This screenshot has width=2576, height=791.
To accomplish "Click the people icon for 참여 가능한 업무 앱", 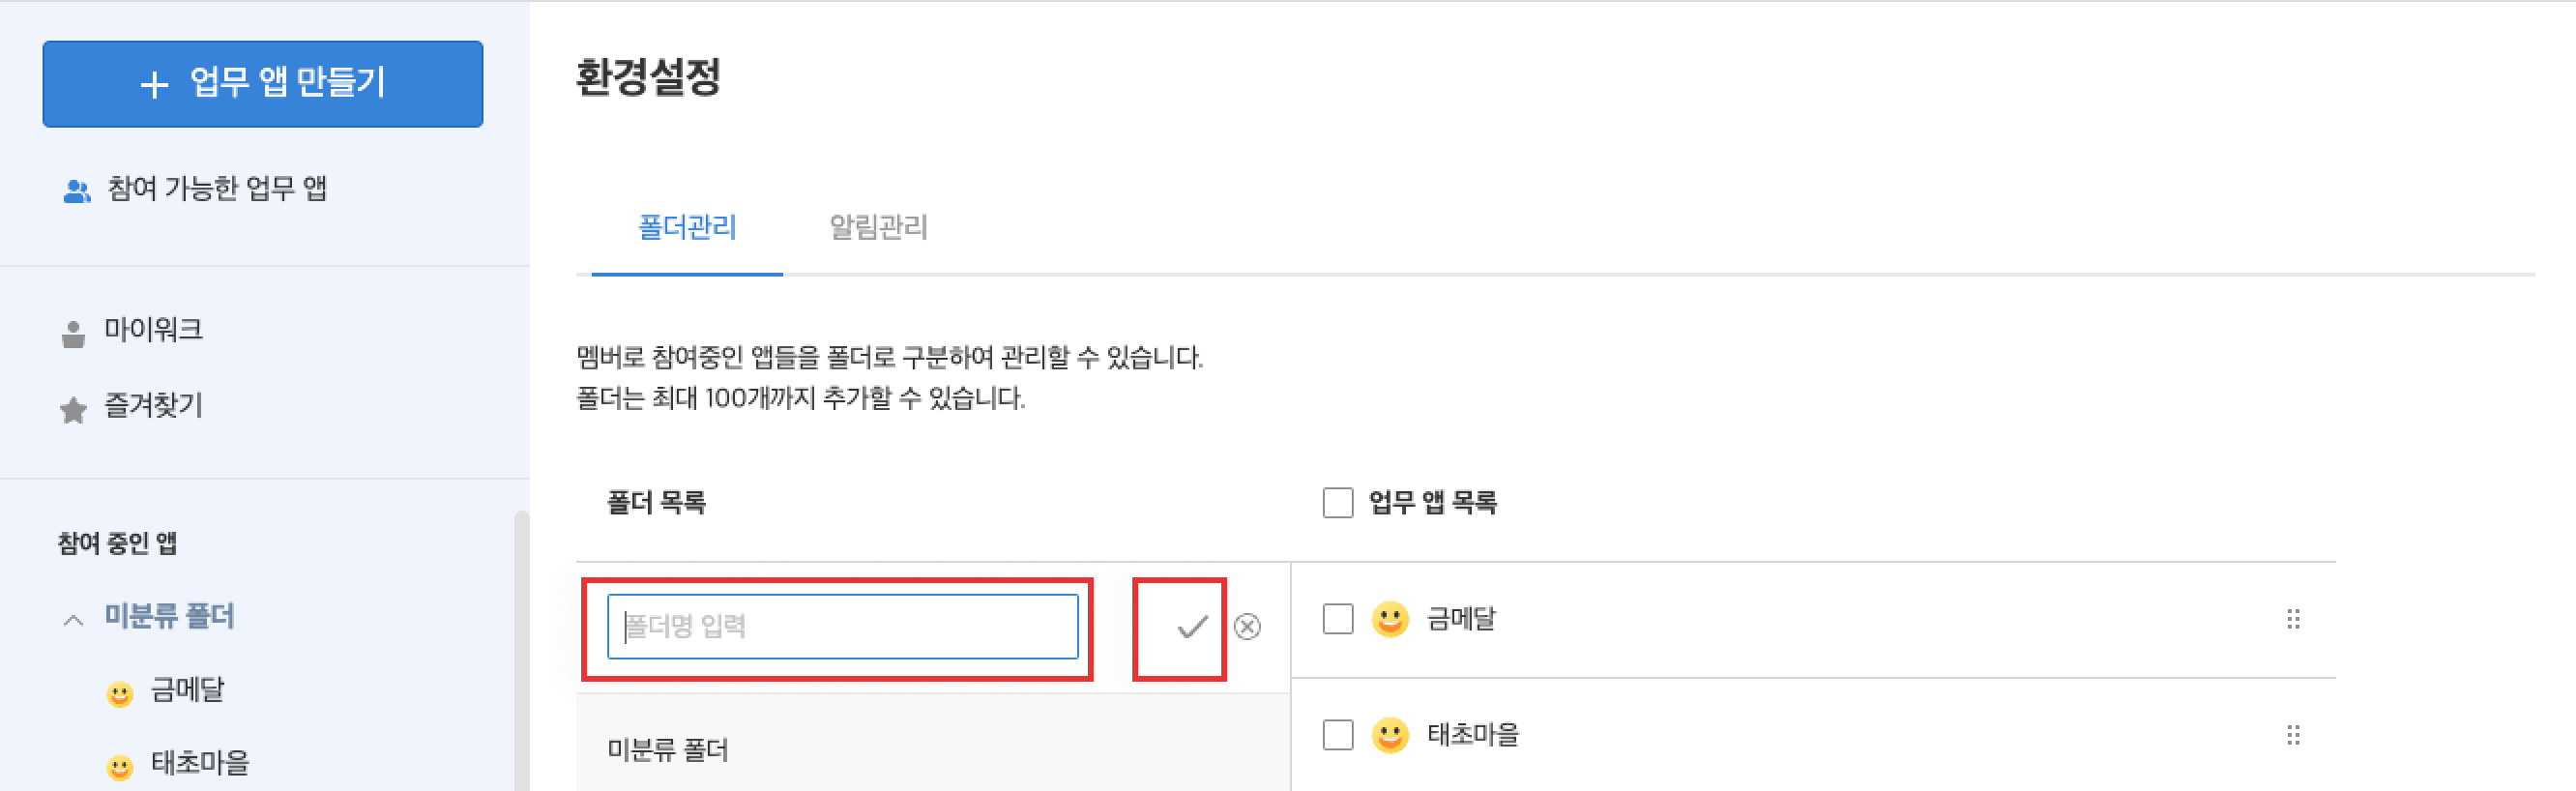I will pyautogui.click(x=76, y=191).
